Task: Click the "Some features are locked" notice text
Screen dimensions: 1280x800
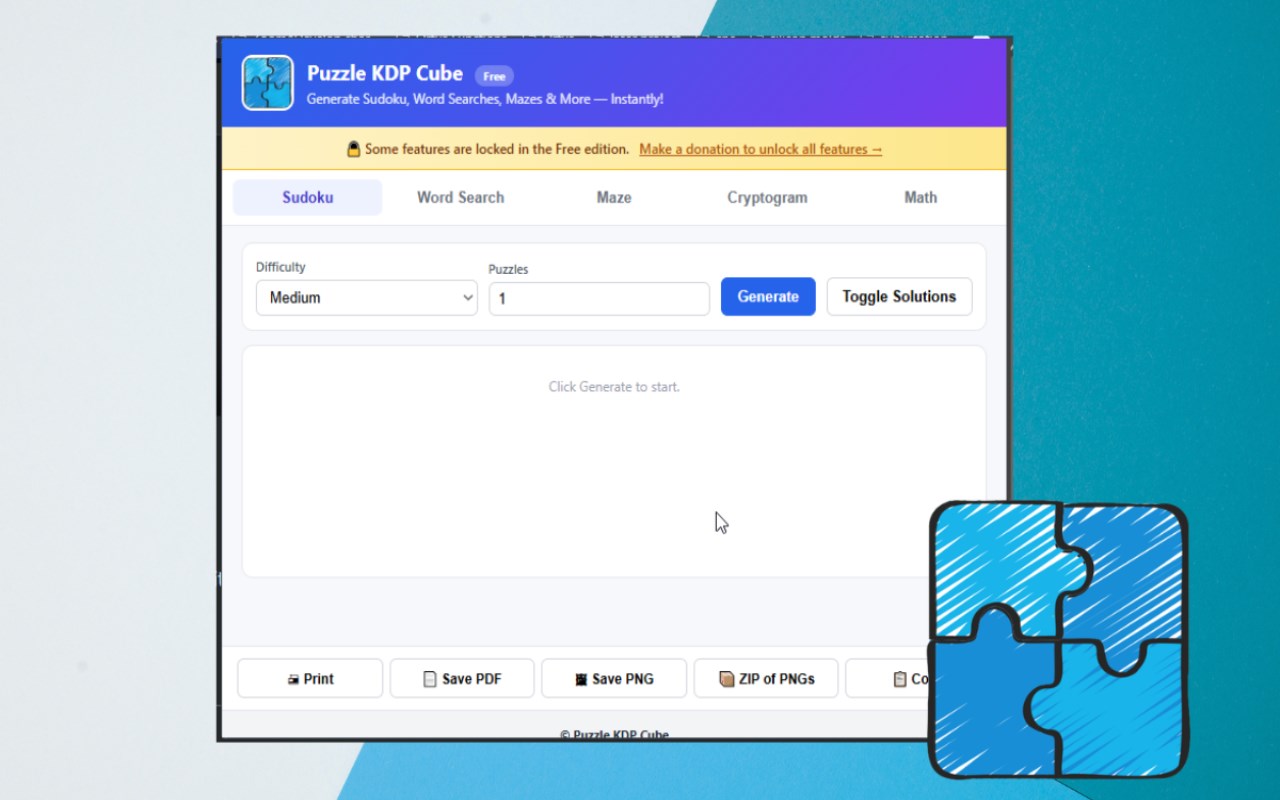Action: [497, 150]
